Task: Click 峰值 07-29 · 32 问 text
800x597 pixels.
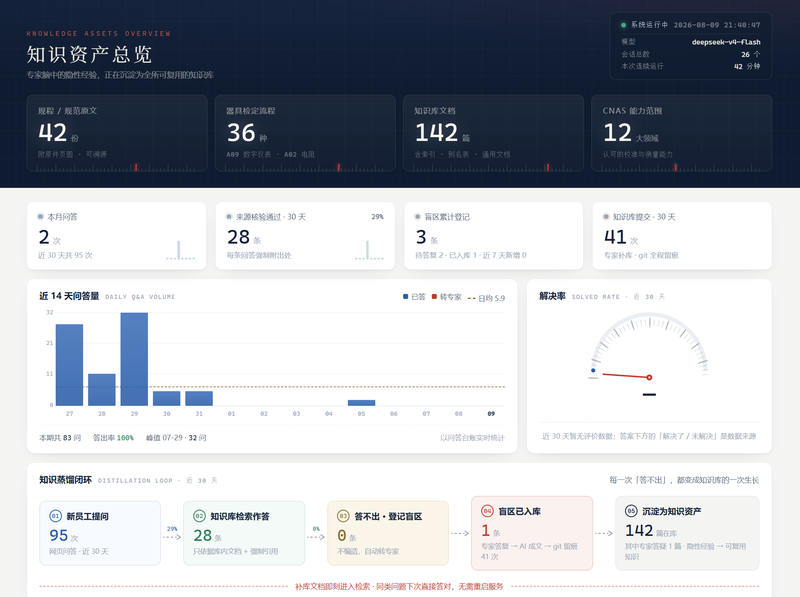Action: tap(176, 438)
